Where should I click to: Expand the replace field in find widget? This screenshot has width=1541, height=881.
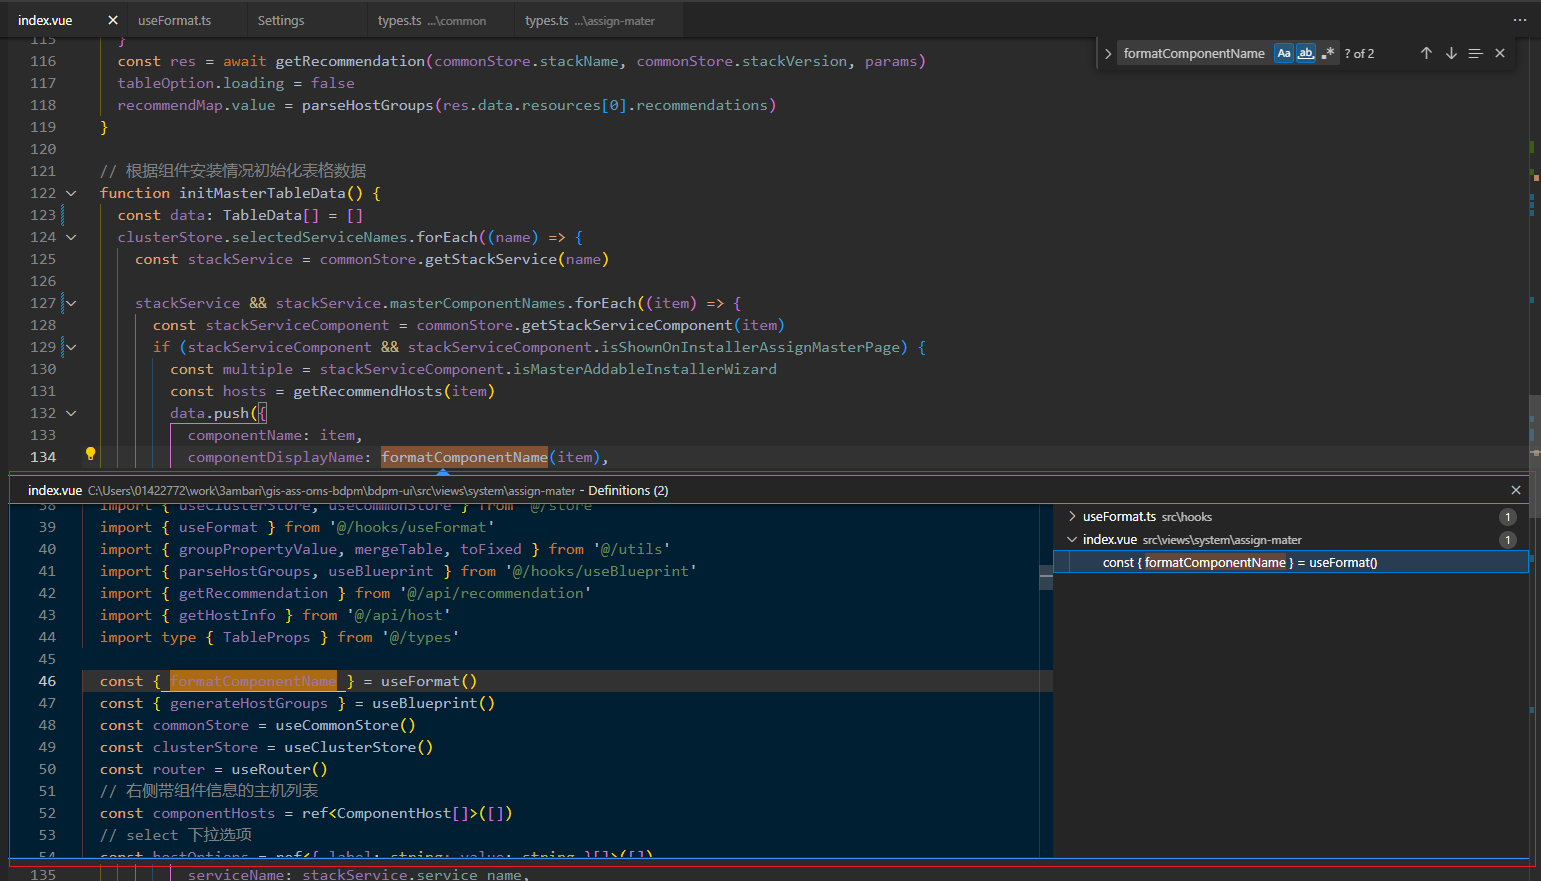pyautogui.click(x=1108, y=53)
